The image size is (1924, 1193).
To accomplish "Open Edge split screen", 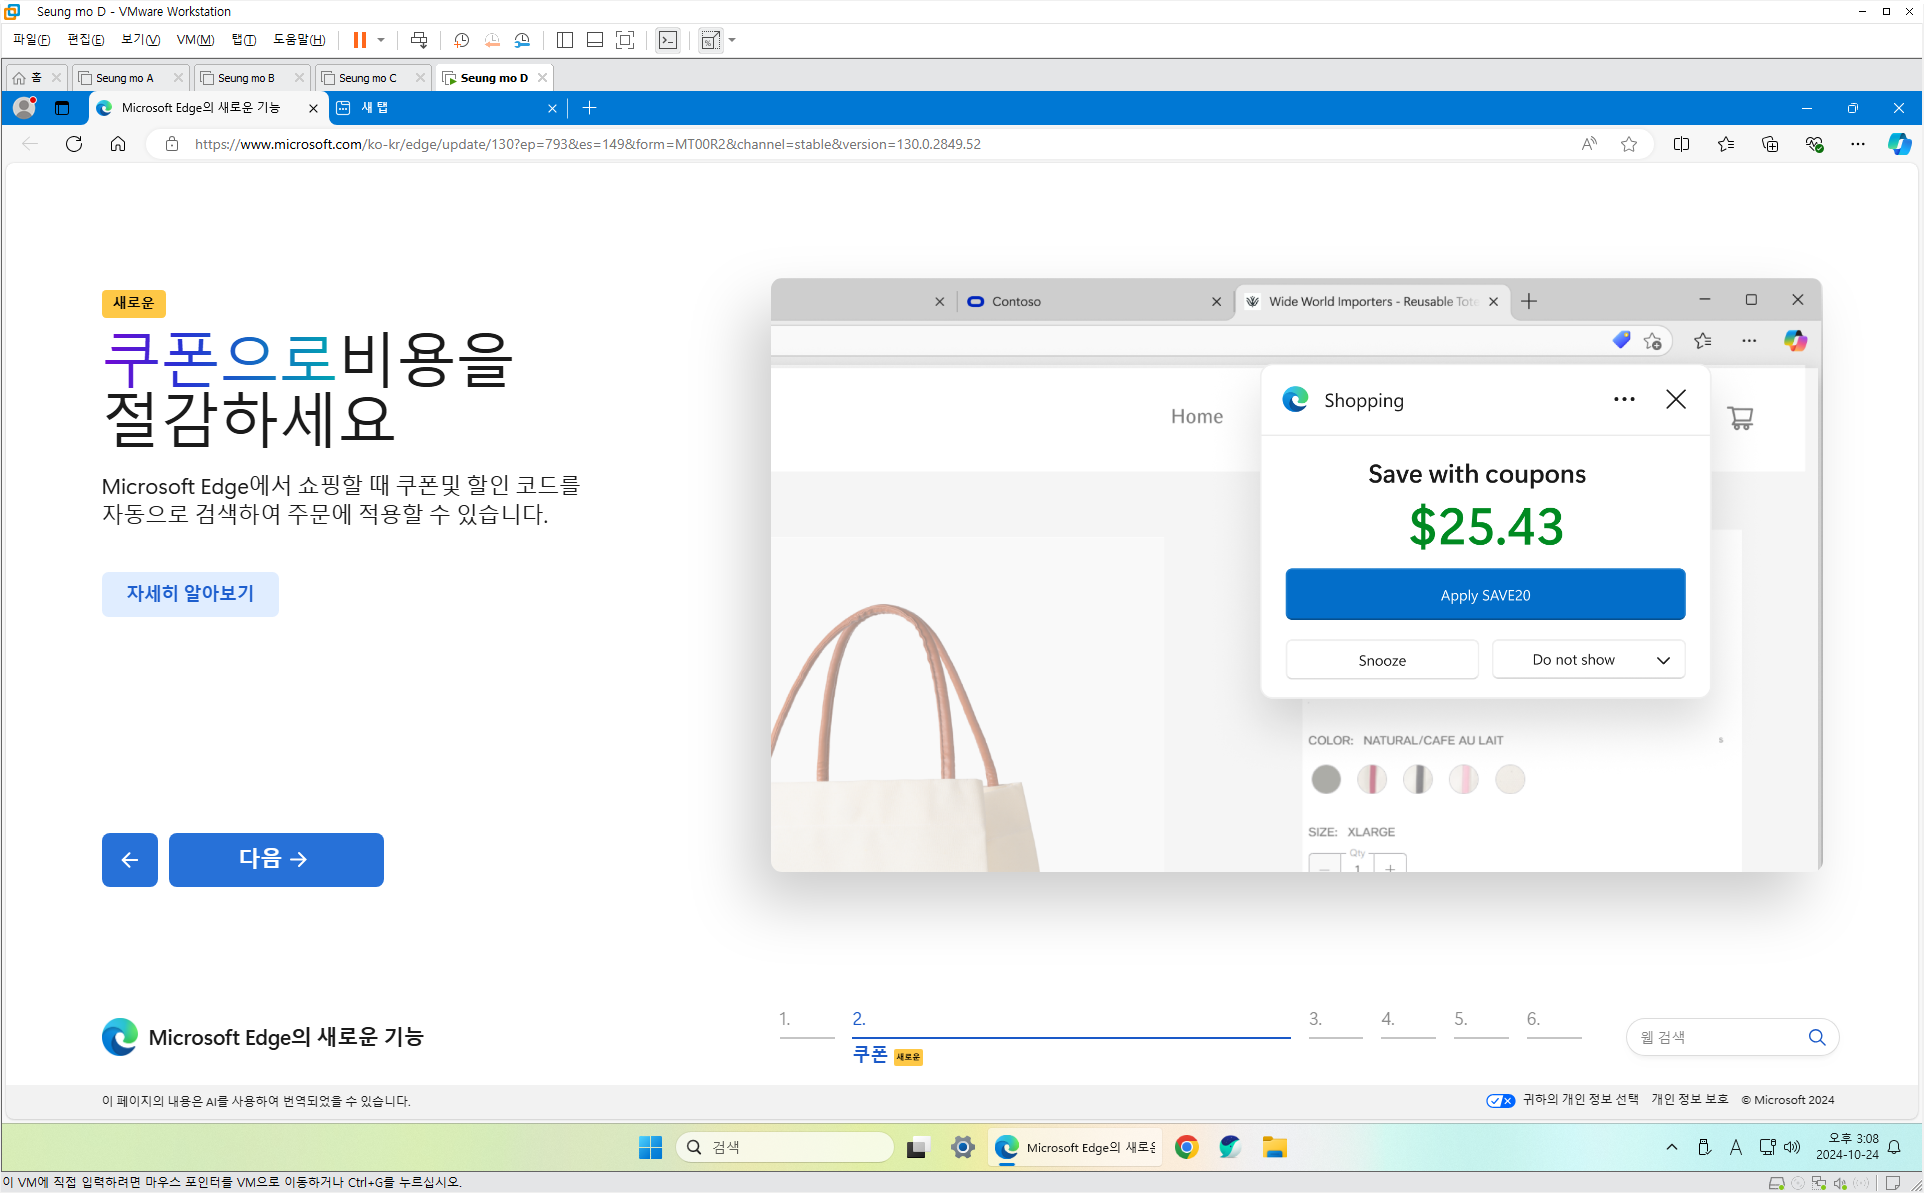I will pos(1681,144).
